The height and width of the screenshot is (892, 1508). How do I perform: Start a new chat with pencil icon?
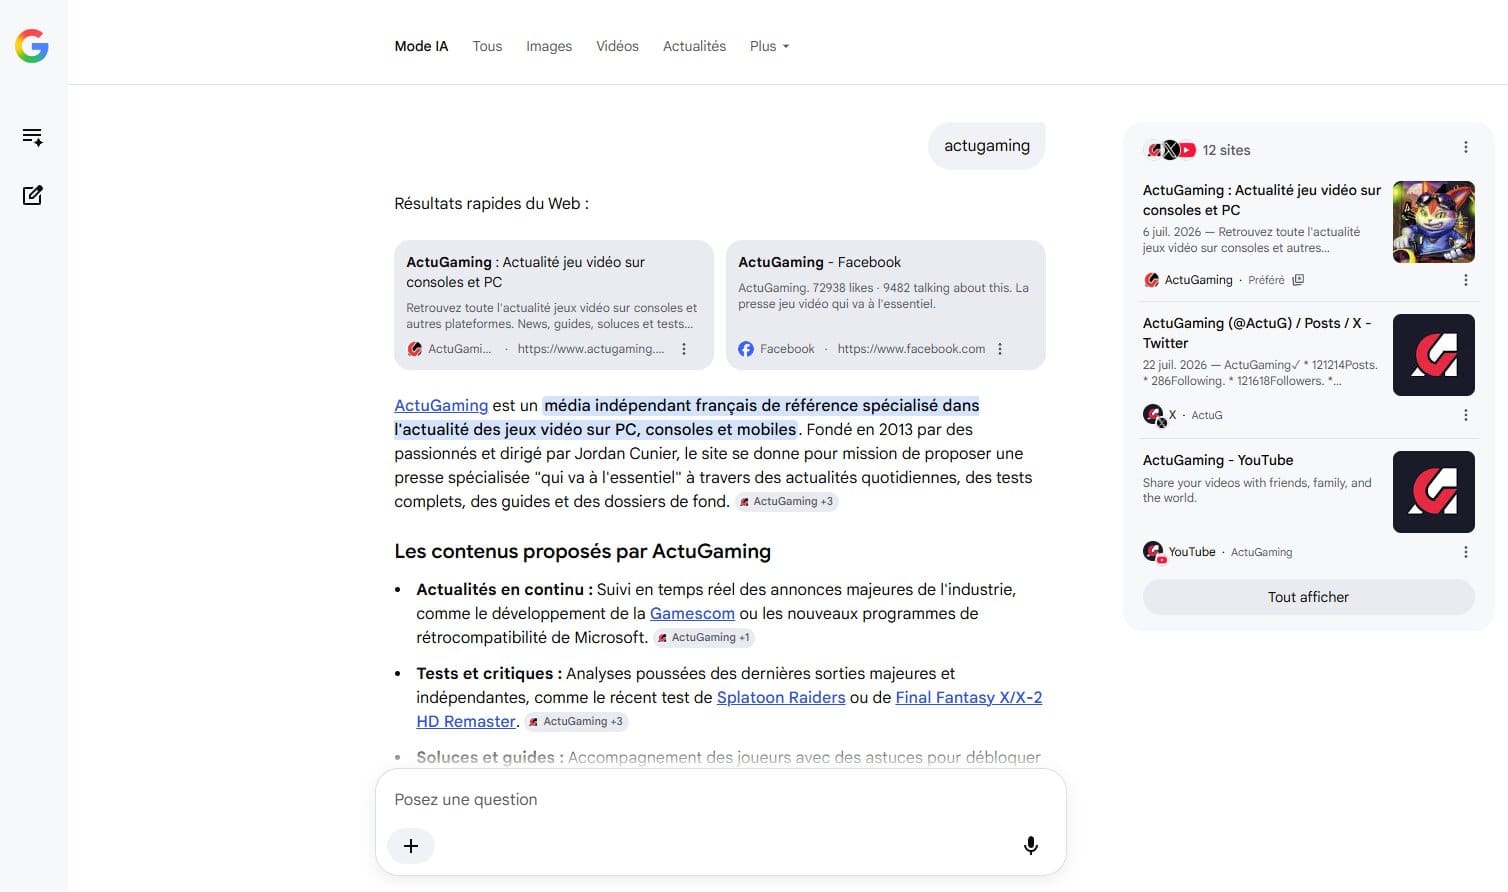32,195
